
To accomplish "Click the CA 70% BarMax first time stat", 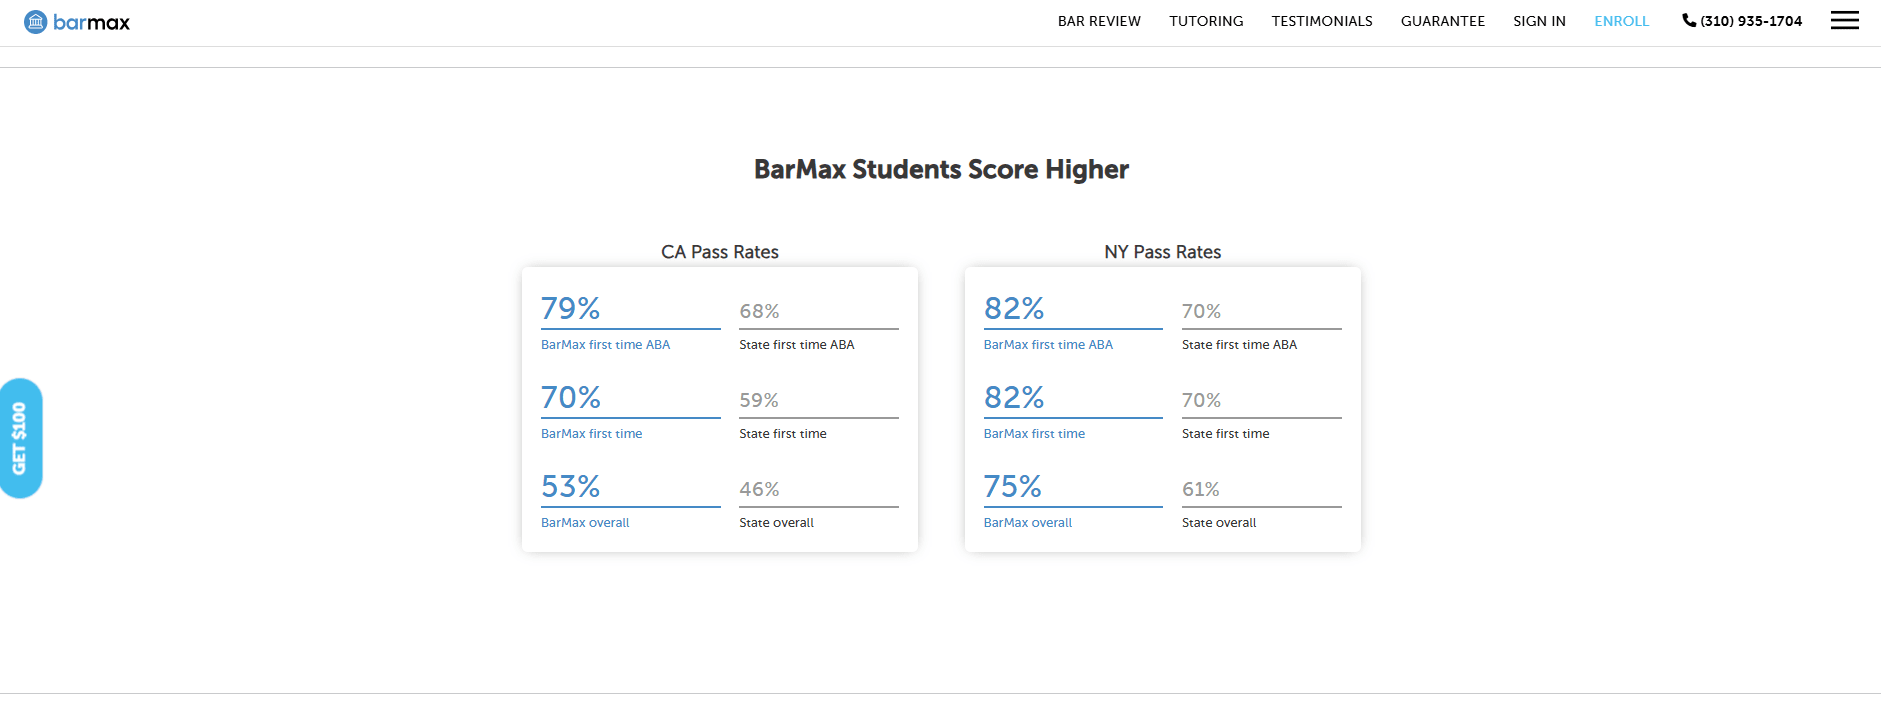I will [571, 397].
